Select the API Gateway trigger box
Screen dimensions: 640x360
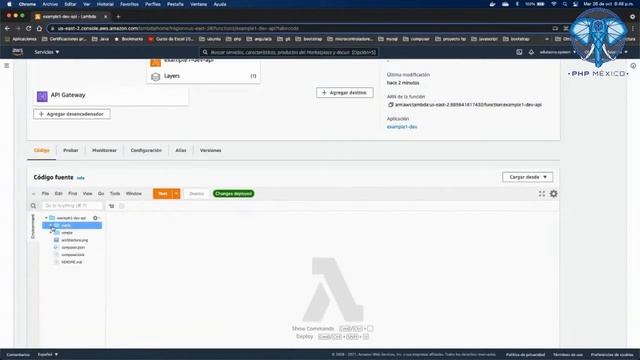pos(111,96)
